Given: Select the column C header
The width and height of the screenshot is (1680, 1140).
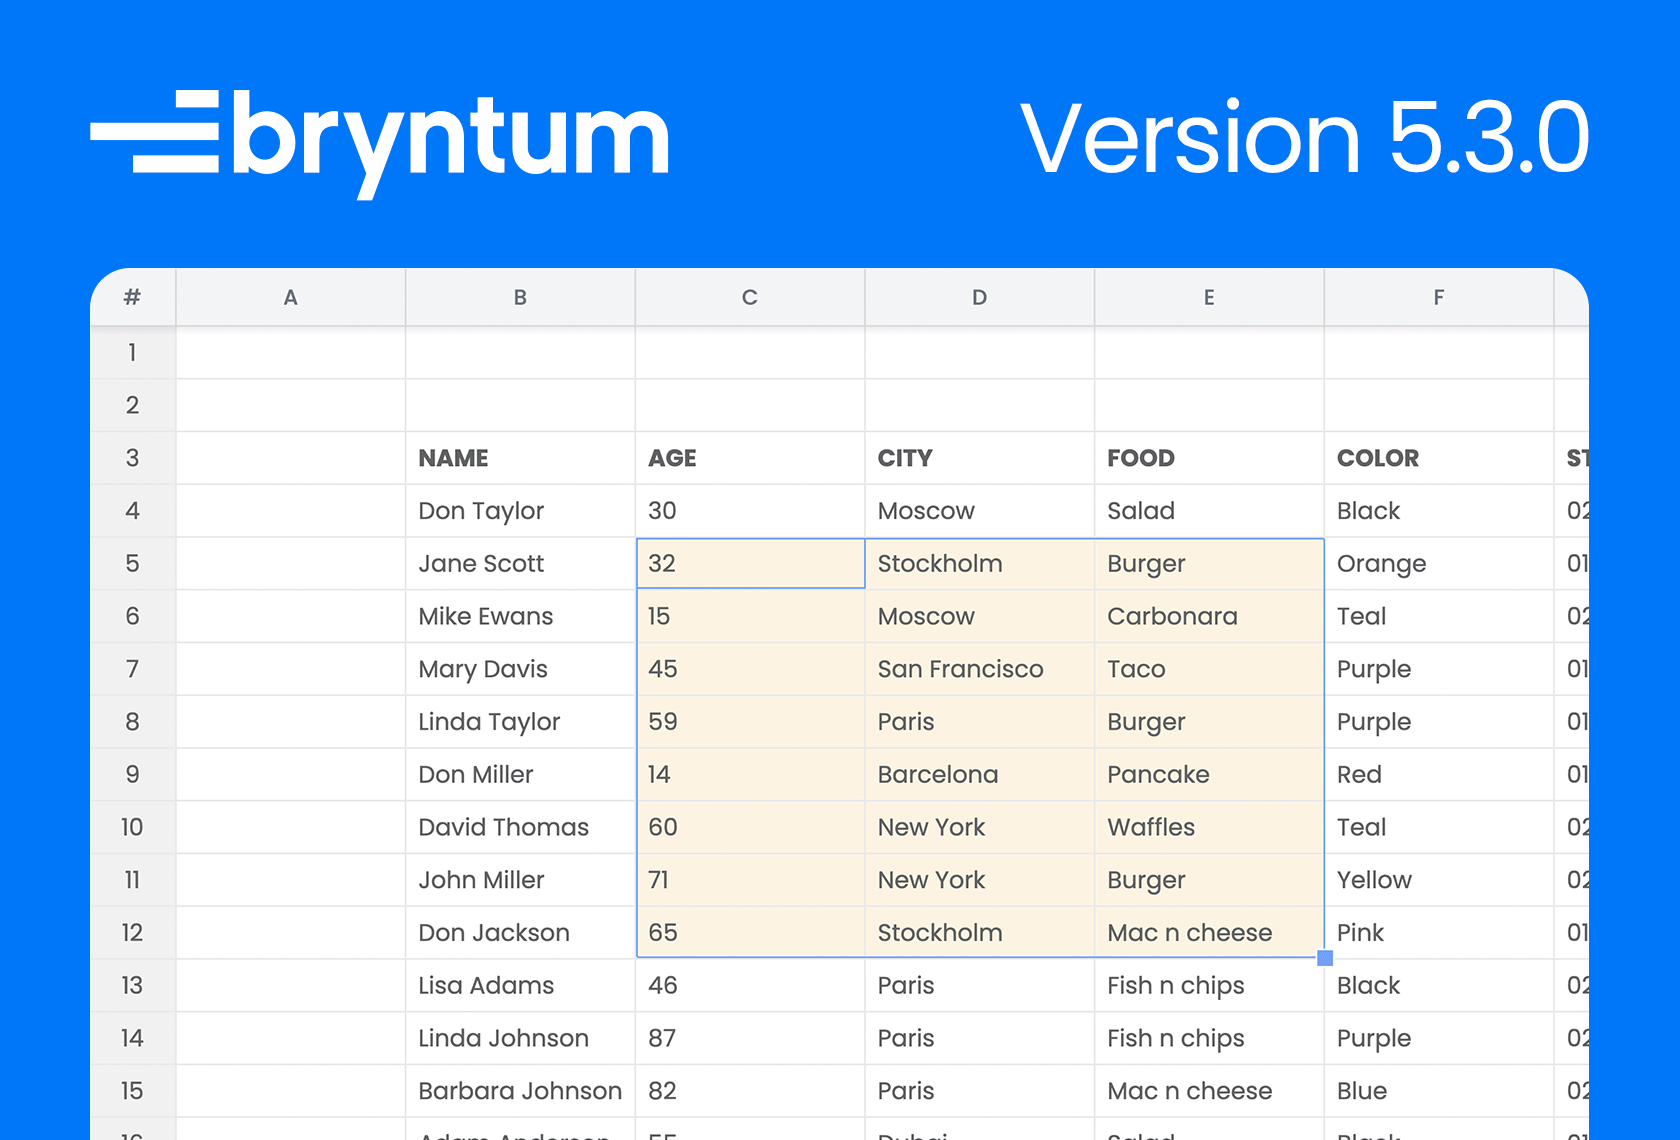Looking at the screenshot, I should pos(750,297).
